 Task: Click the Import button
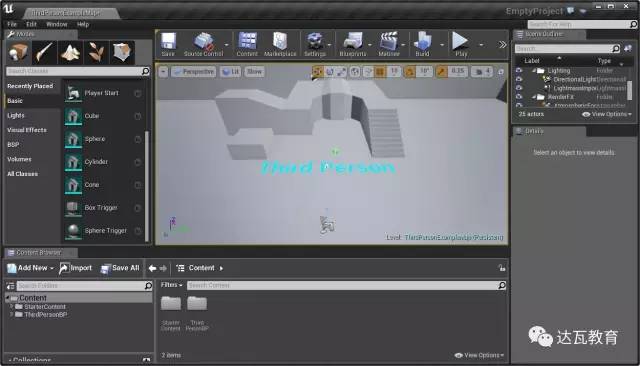(x=76, y=268)
